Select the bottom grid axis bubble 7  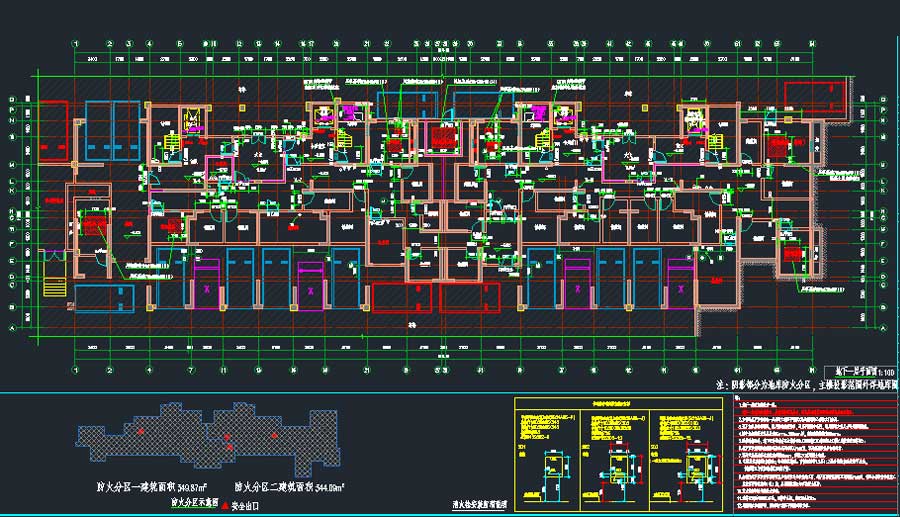(x=191, y=371)
